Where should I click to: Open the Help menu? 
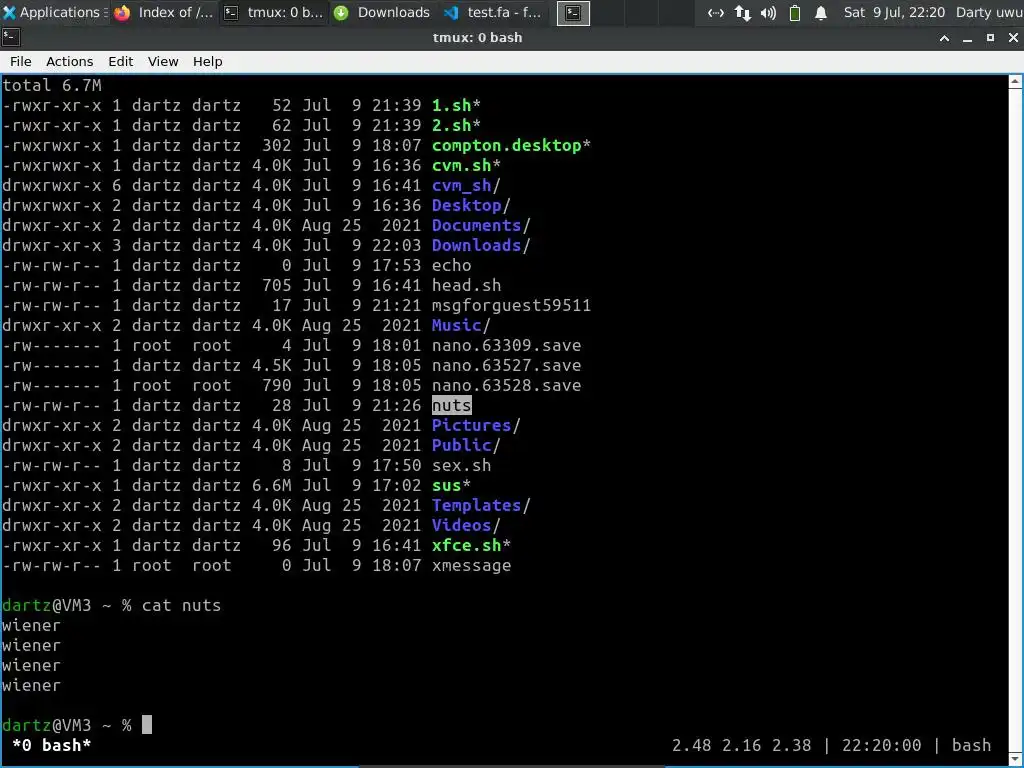click(208, 61)
